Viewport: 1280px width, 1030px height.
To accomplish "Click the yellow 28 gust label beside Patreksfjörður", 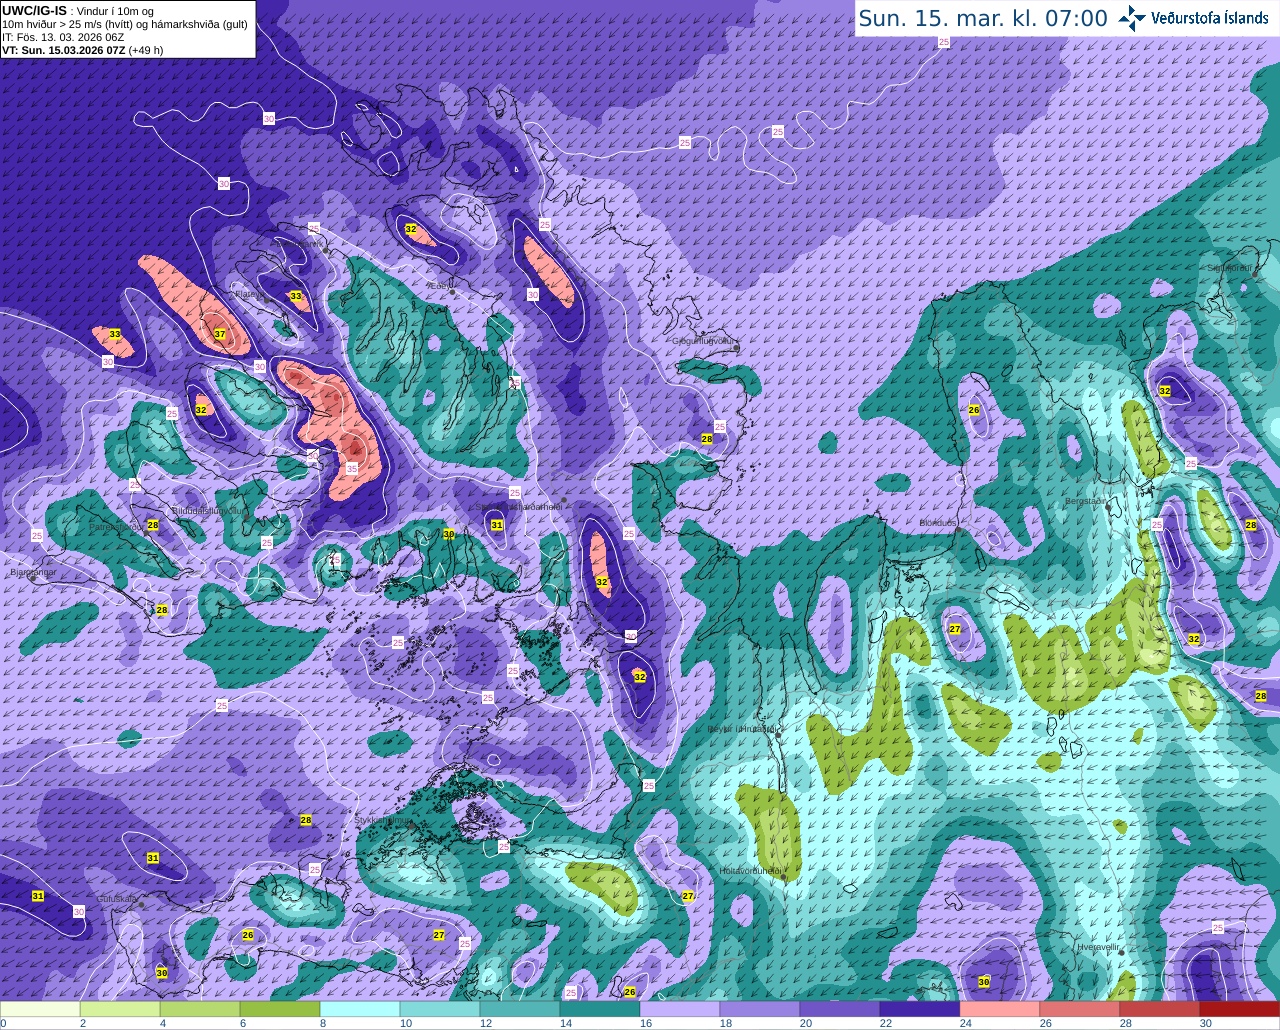I will [x=153, y=525].
